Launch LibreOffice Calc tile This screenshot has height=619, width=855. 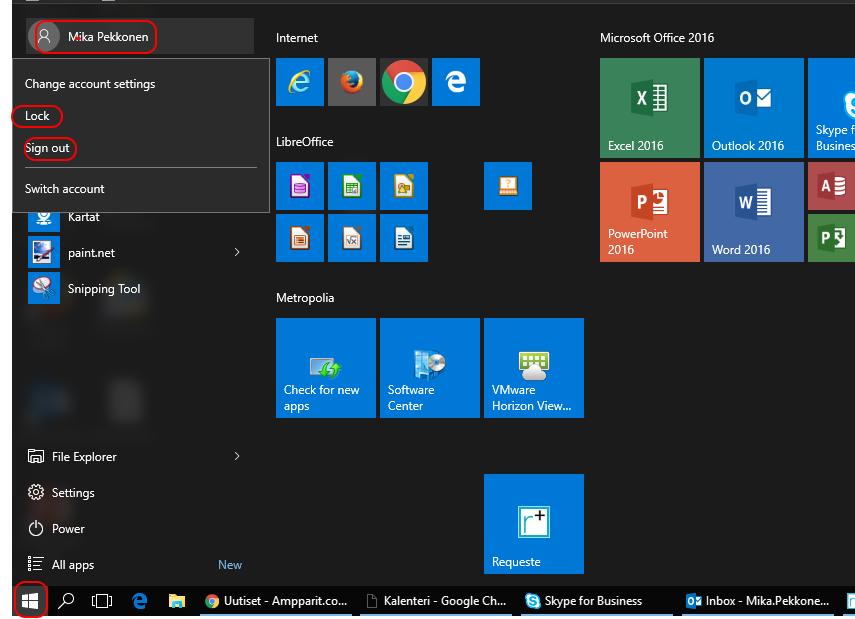352,186
